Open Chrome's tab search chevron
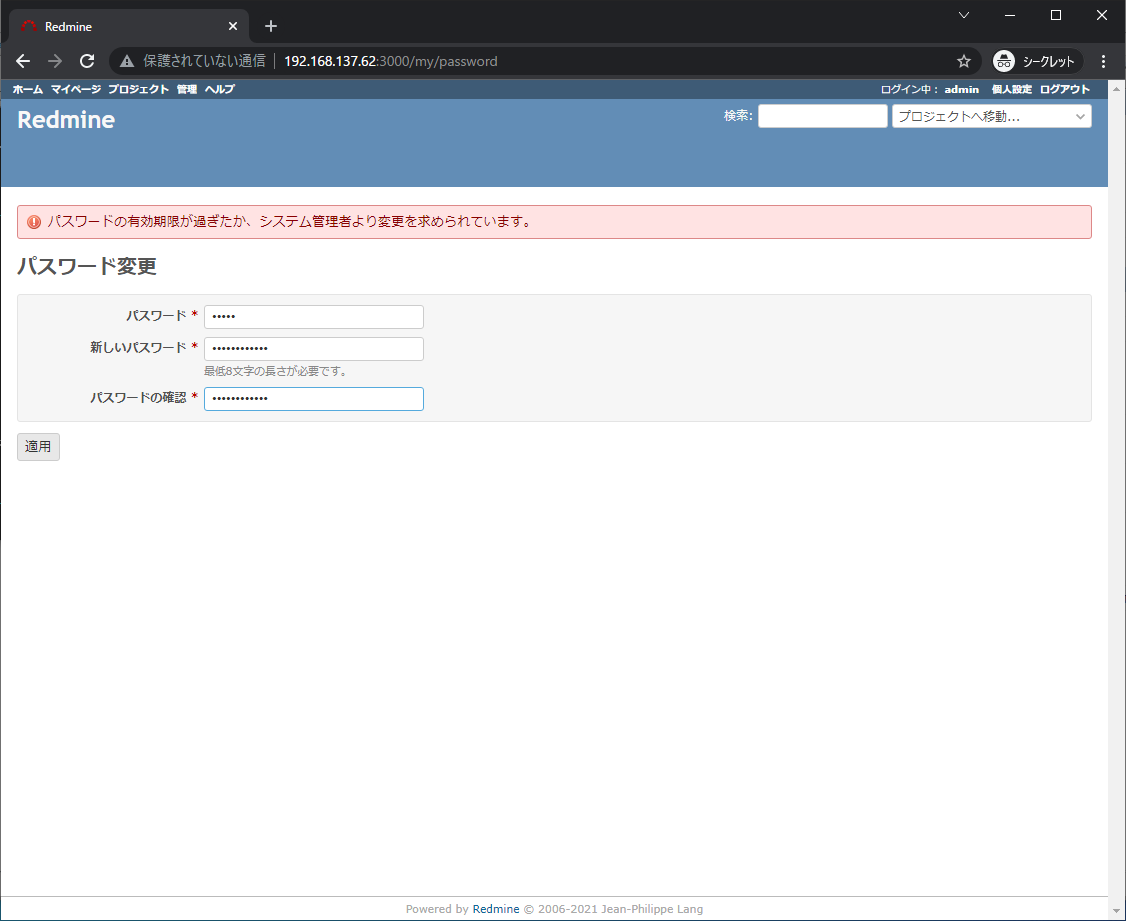 click(963, 15)
